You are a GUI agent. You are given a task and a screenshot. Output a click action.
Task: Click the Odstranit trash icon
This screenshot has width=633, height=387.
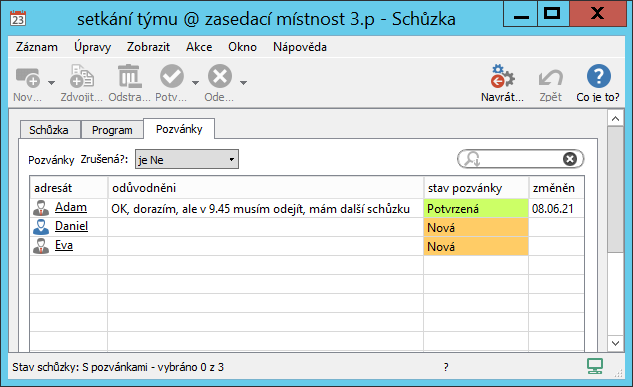tap(130, 76)
